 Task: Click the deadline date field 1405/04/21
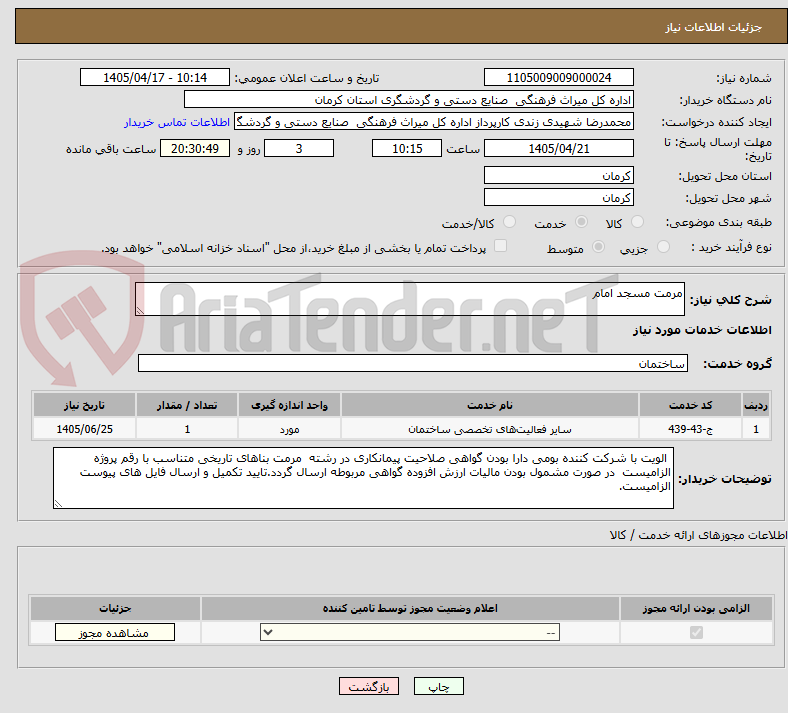(x=558, y=148)
